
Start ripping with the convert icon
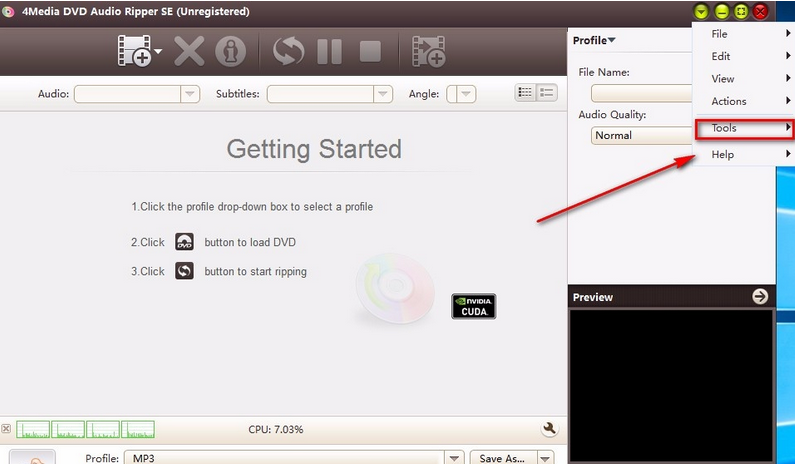pyautogui.click(x=288, y=51)
